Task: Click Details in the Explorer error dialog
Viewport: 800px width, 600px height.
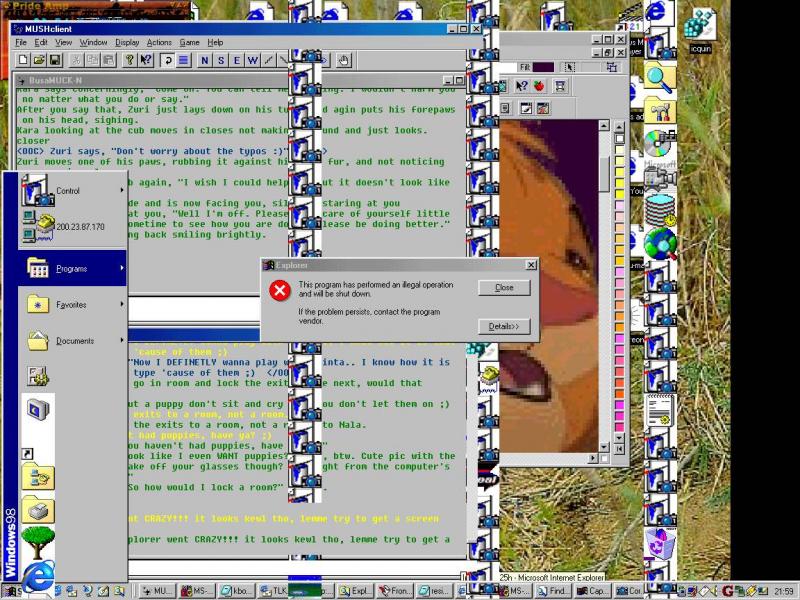Action: tap(504, 326)
